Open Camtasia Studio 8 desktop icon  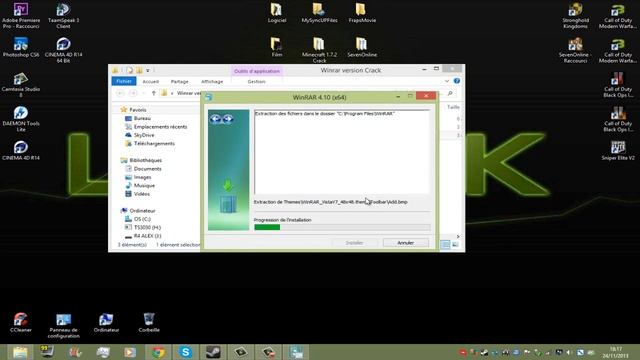[x=21, y=84]
